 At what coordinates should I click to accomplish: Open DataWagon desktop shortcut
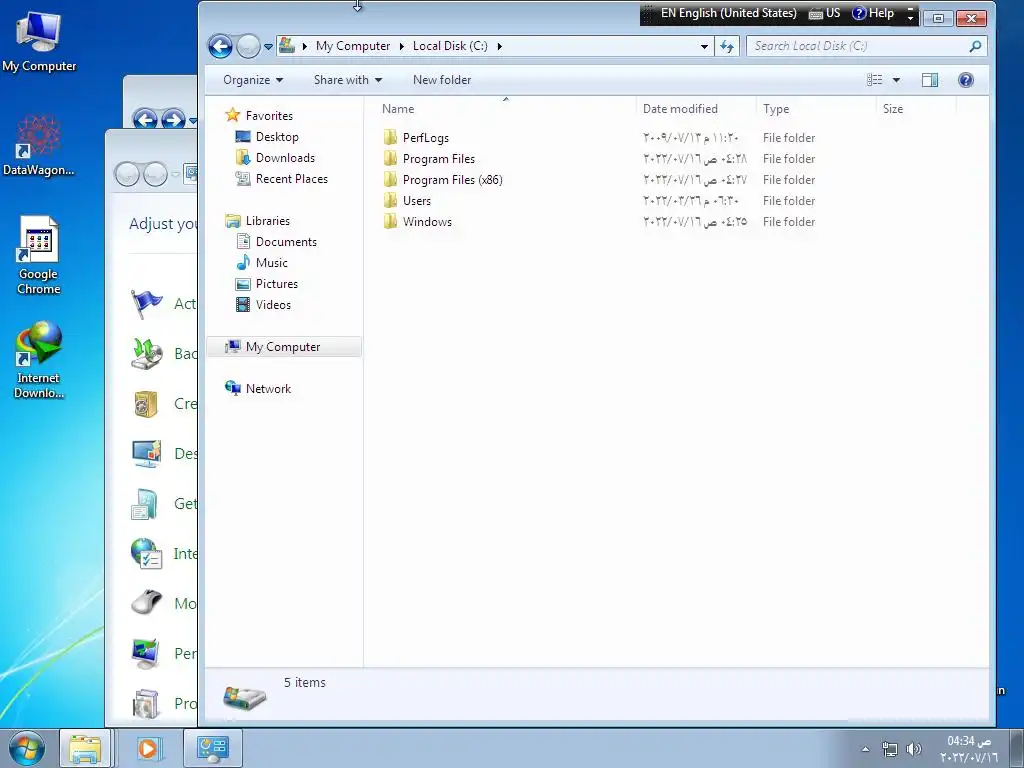(39, 145)
